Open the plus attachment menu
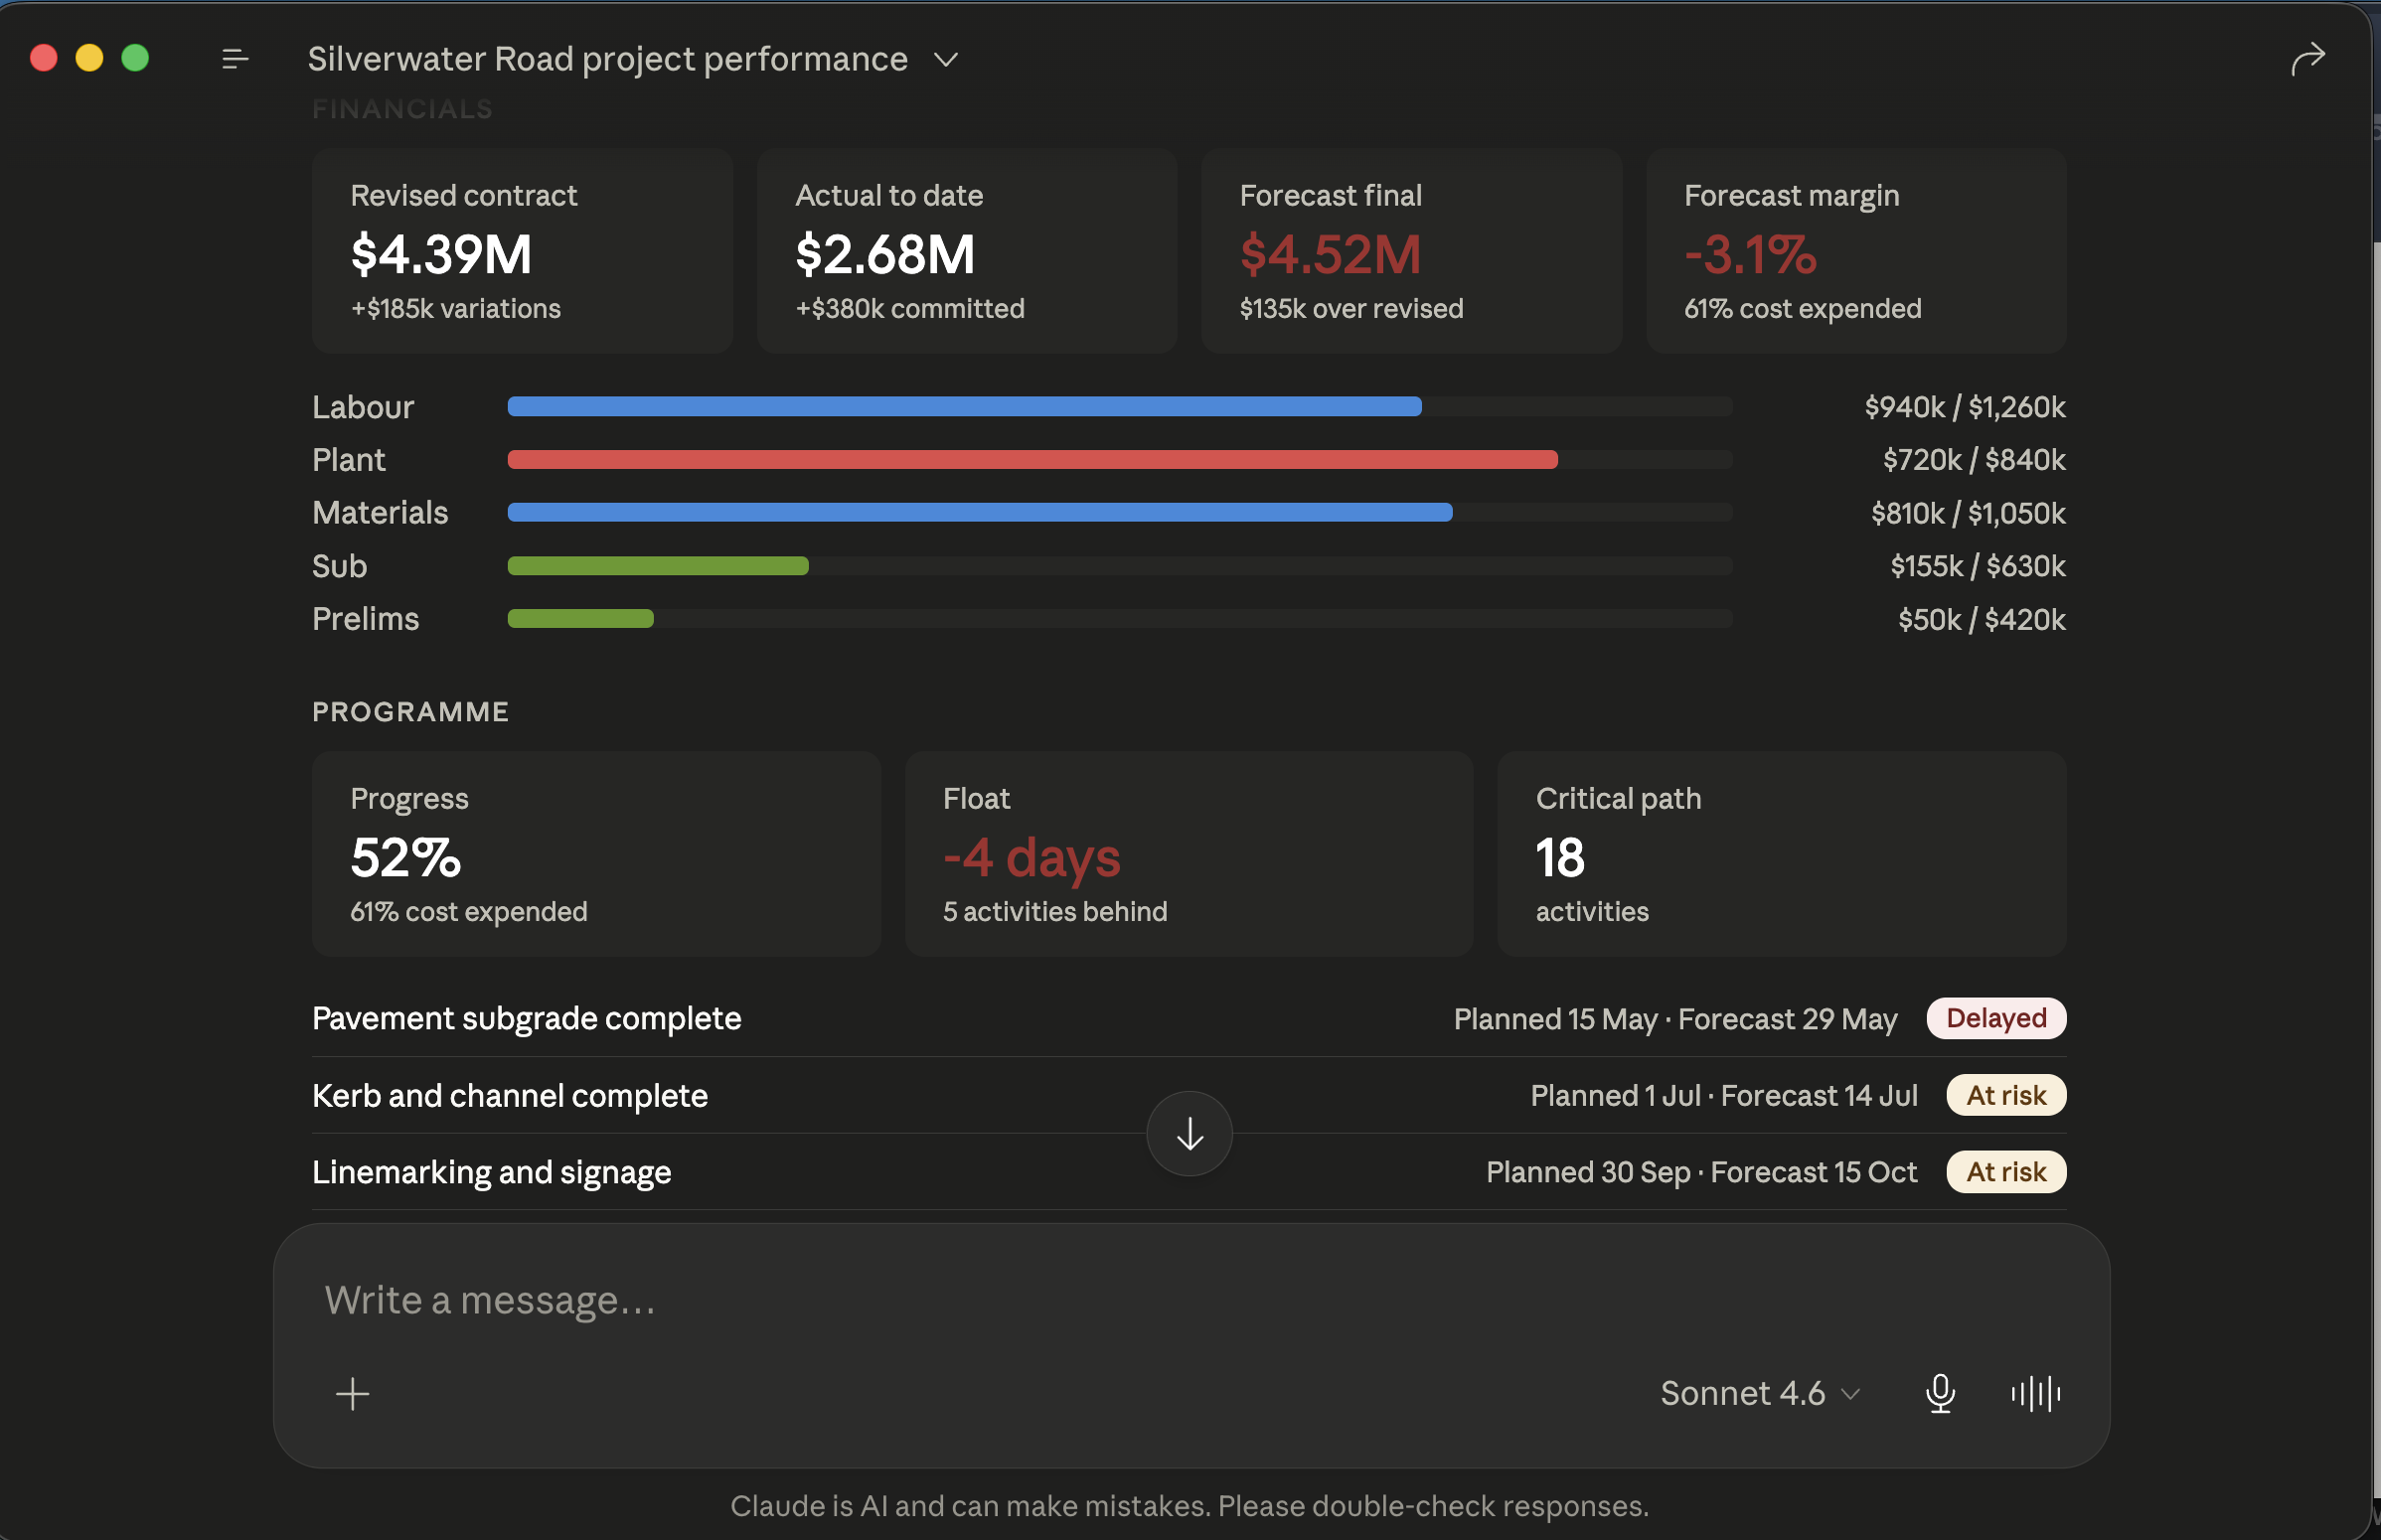The width and height of the screenshot is (2381, 1540). [352, 1393]
